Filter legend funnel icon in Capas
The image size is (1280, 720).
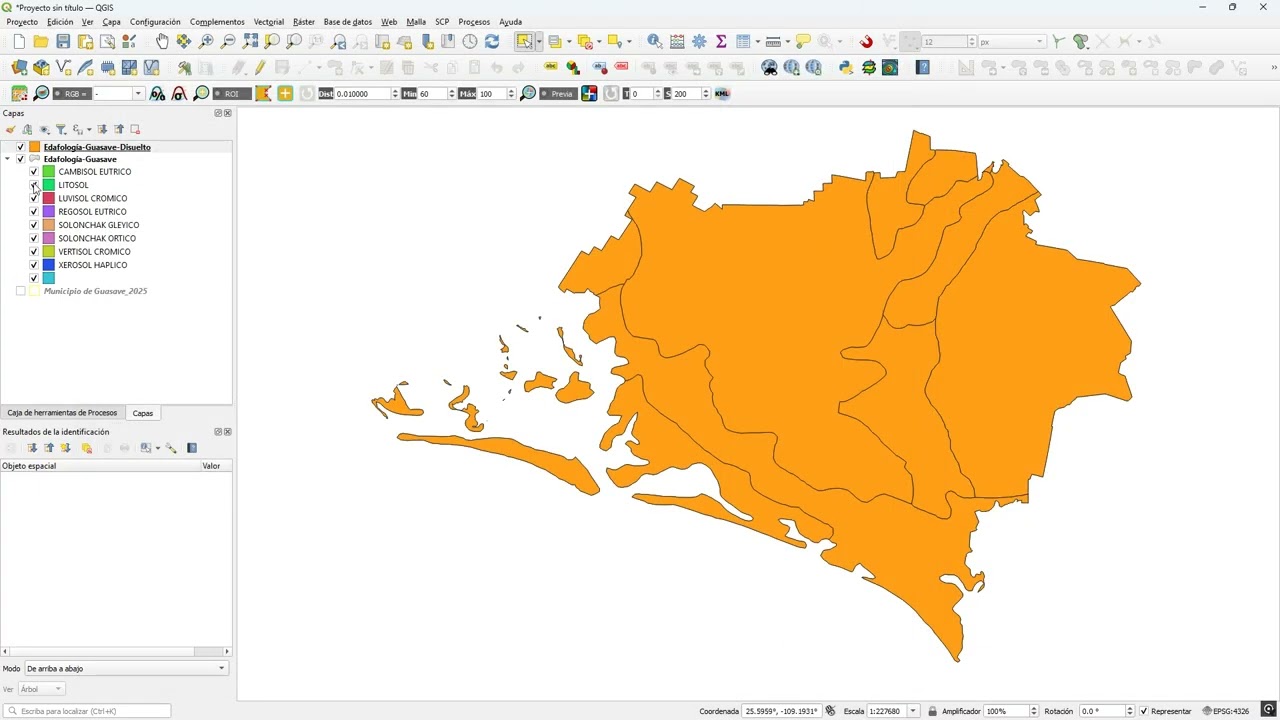pos(60,129)
